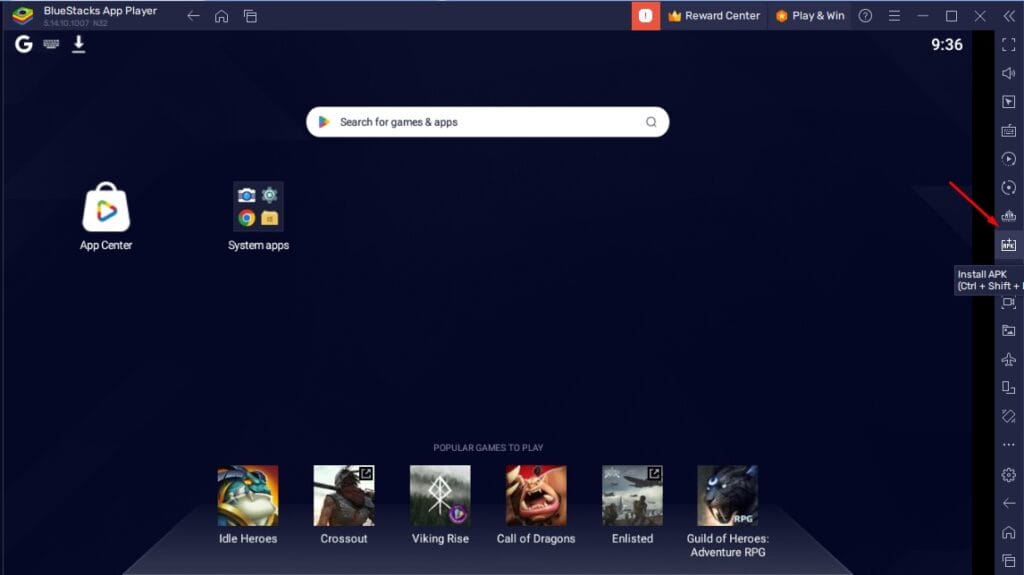Image resolution: width=1024 pixels, height=575 pixels.
Task: Click the Search for games & apps field
Action: coord(487,122)
